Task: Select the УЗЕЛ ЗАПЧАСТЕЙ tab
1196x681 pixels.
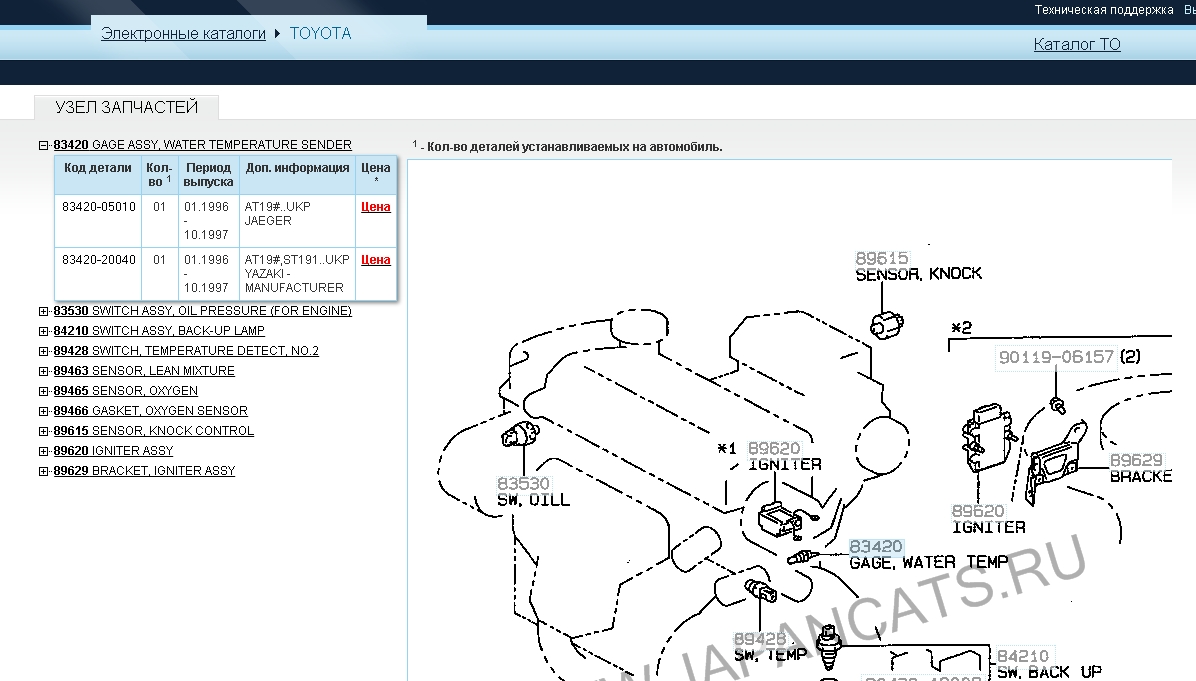Action: [x=126, y=108]
